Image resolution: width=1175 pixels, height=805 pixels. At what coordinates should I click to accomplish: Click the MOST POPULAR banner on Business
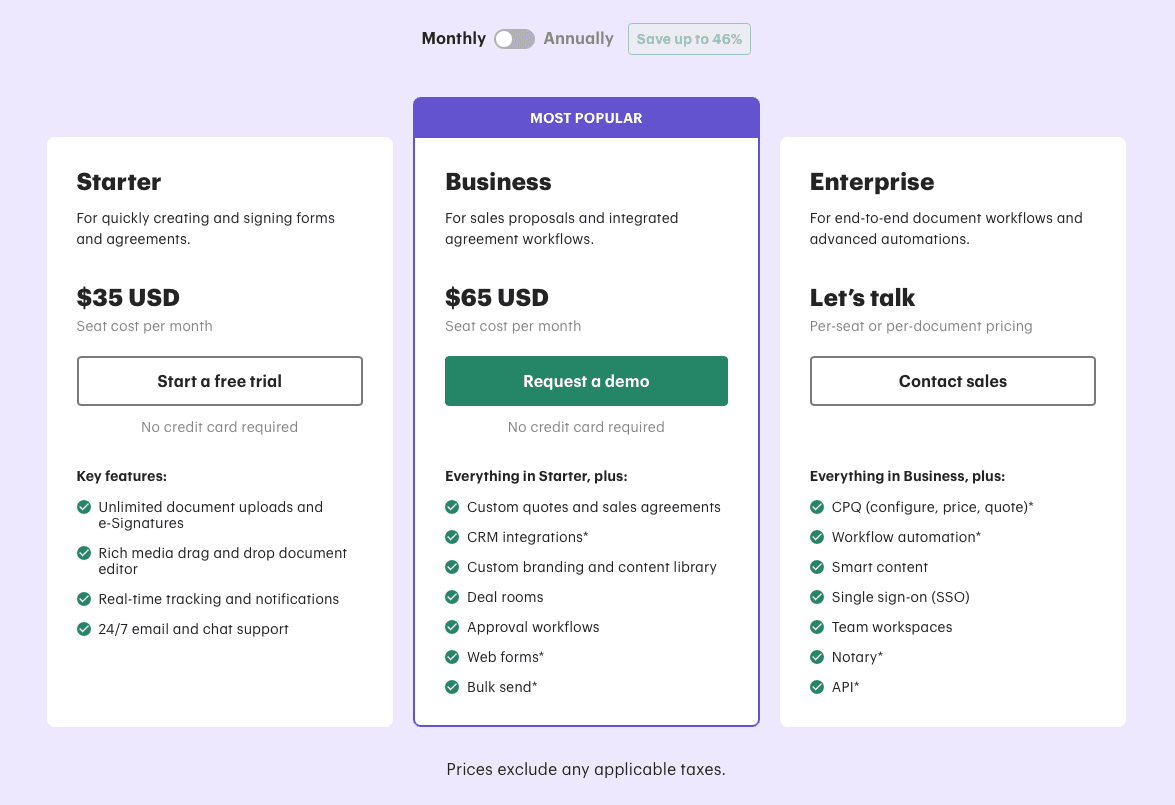click(586, 118)
